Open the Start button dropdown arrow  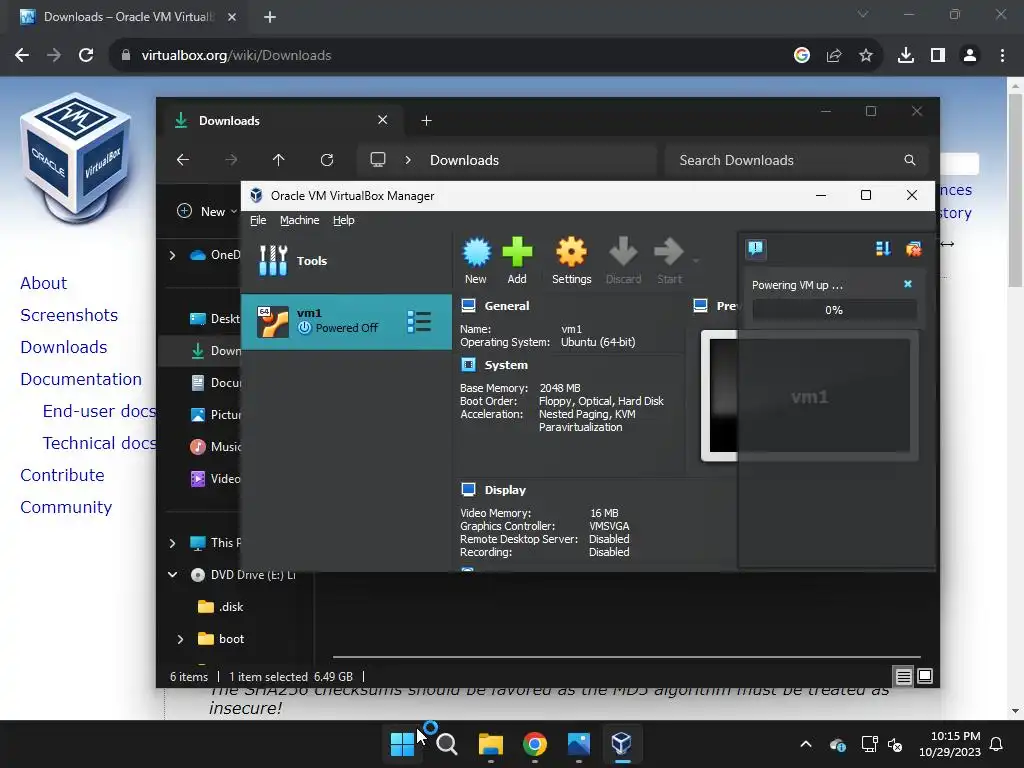click(x=696, y=261)
